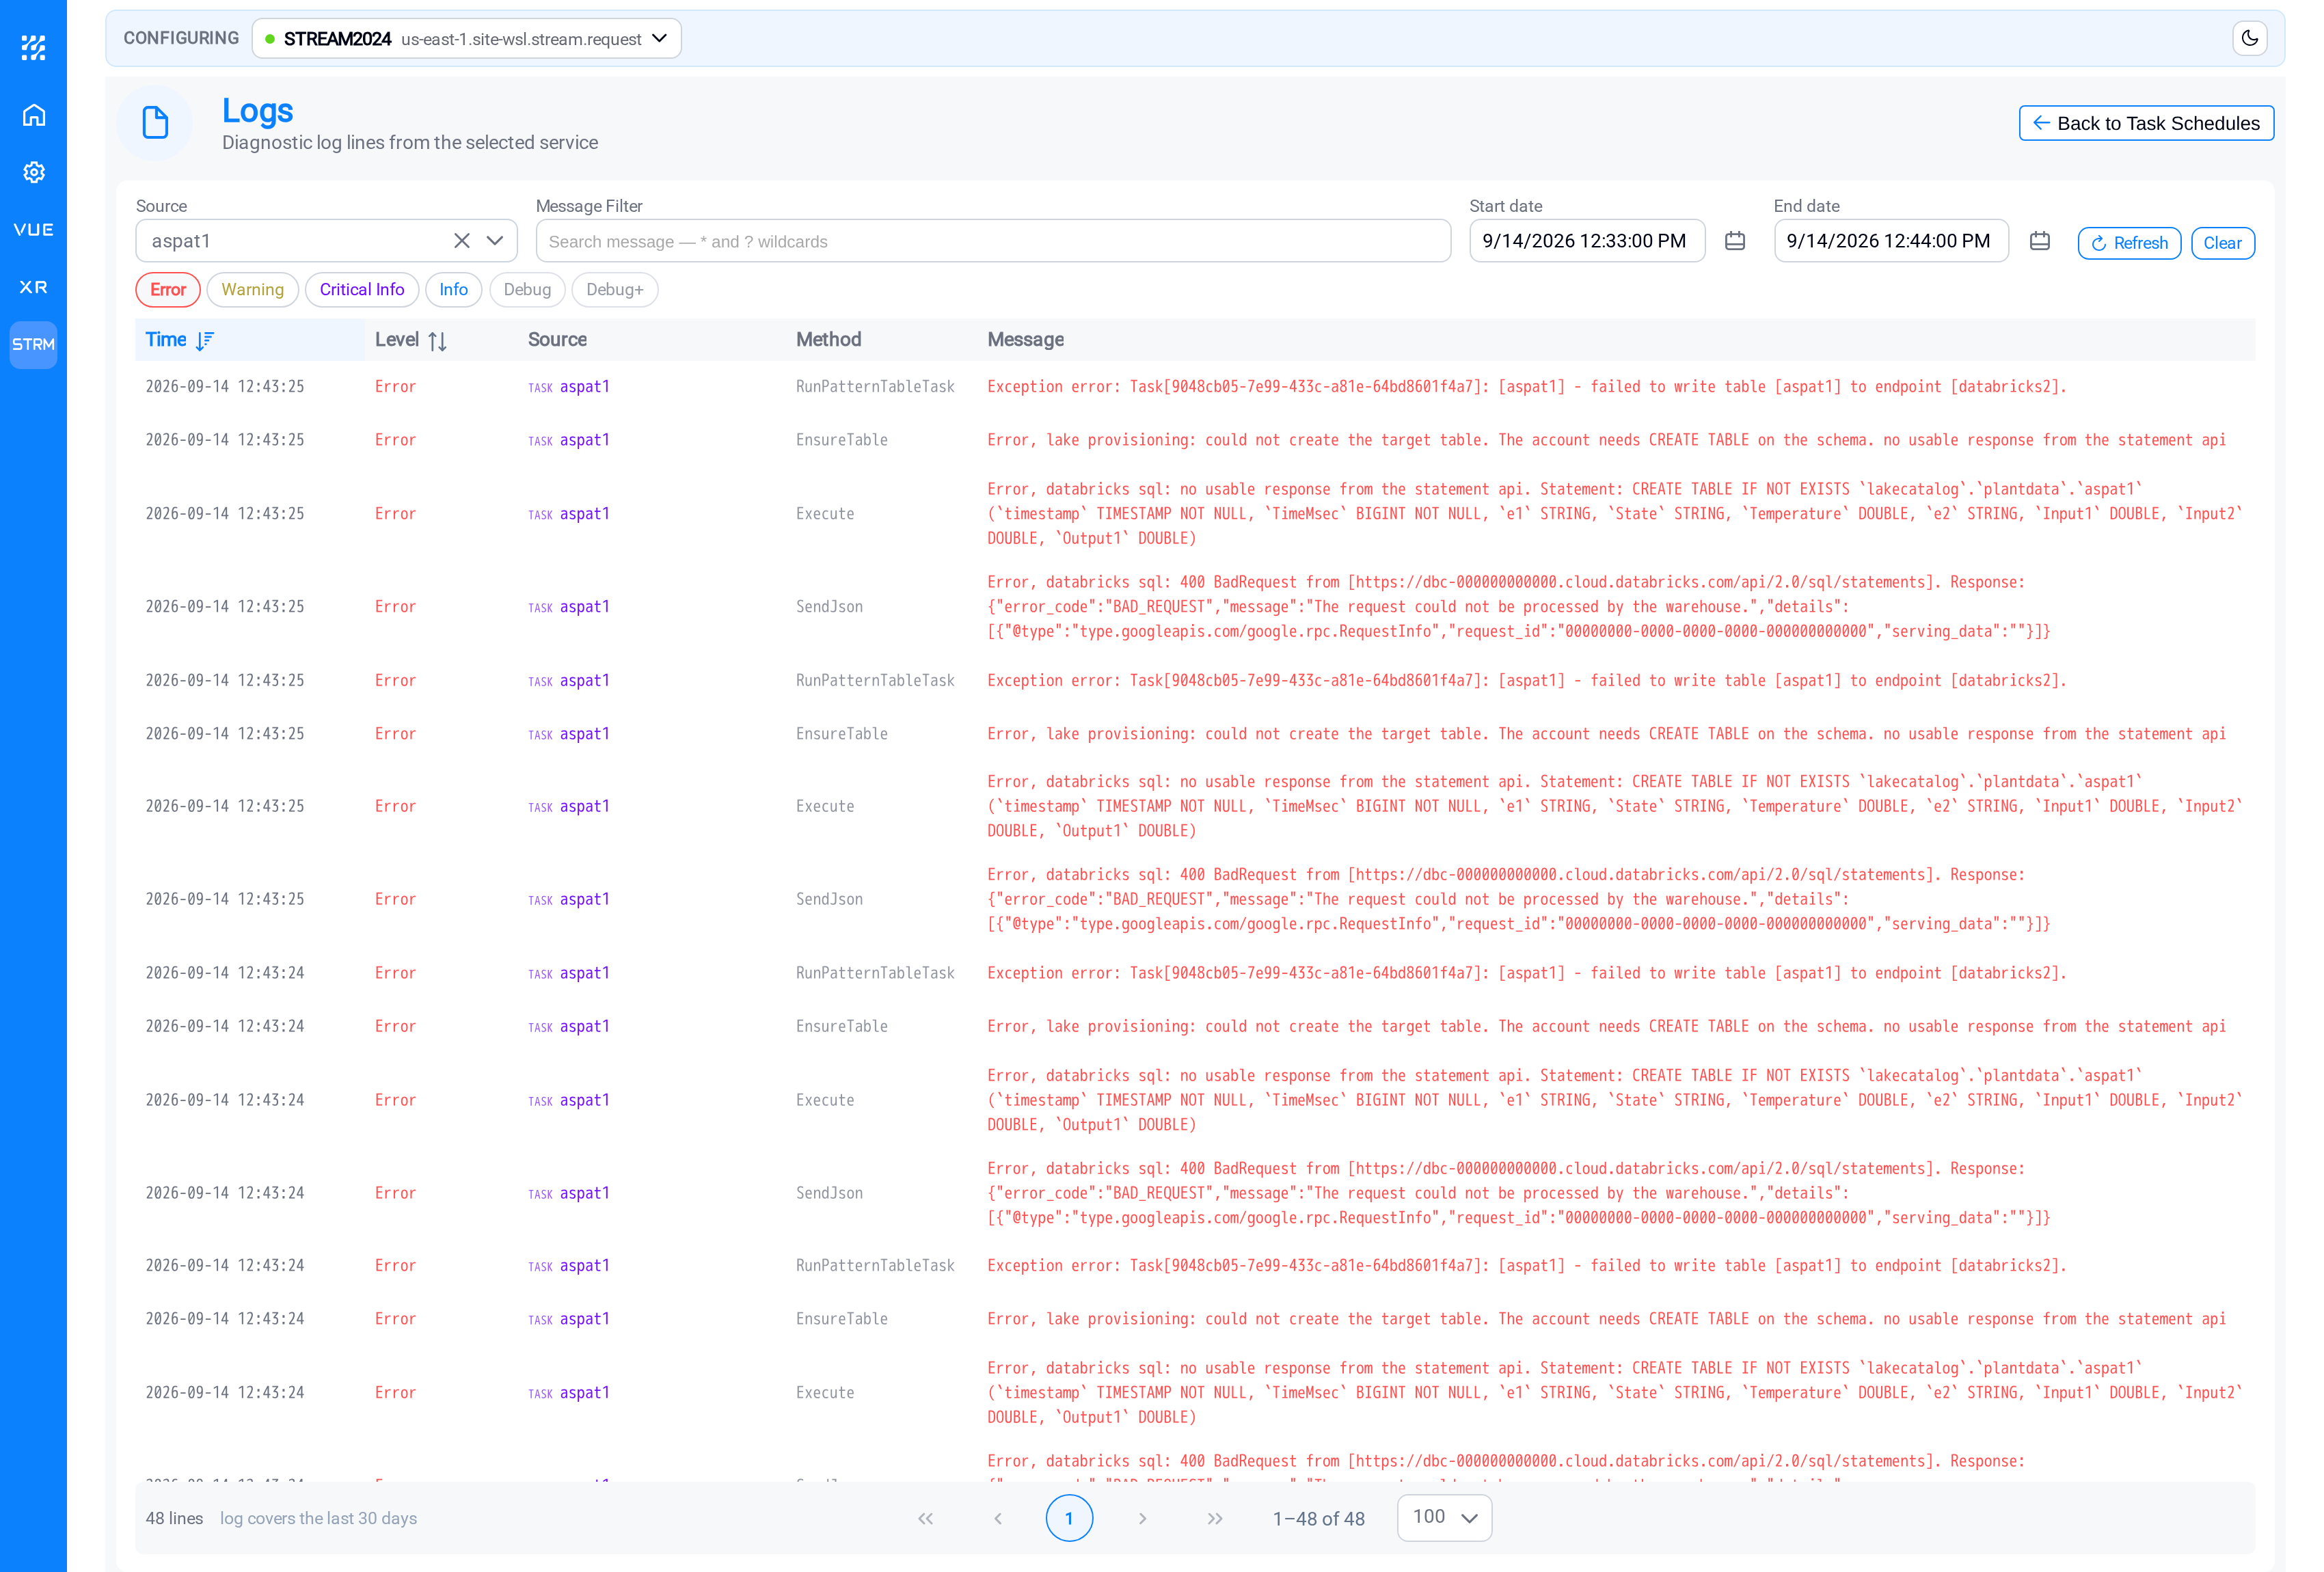Switch to XR module in sidebar

pos(33,287)
